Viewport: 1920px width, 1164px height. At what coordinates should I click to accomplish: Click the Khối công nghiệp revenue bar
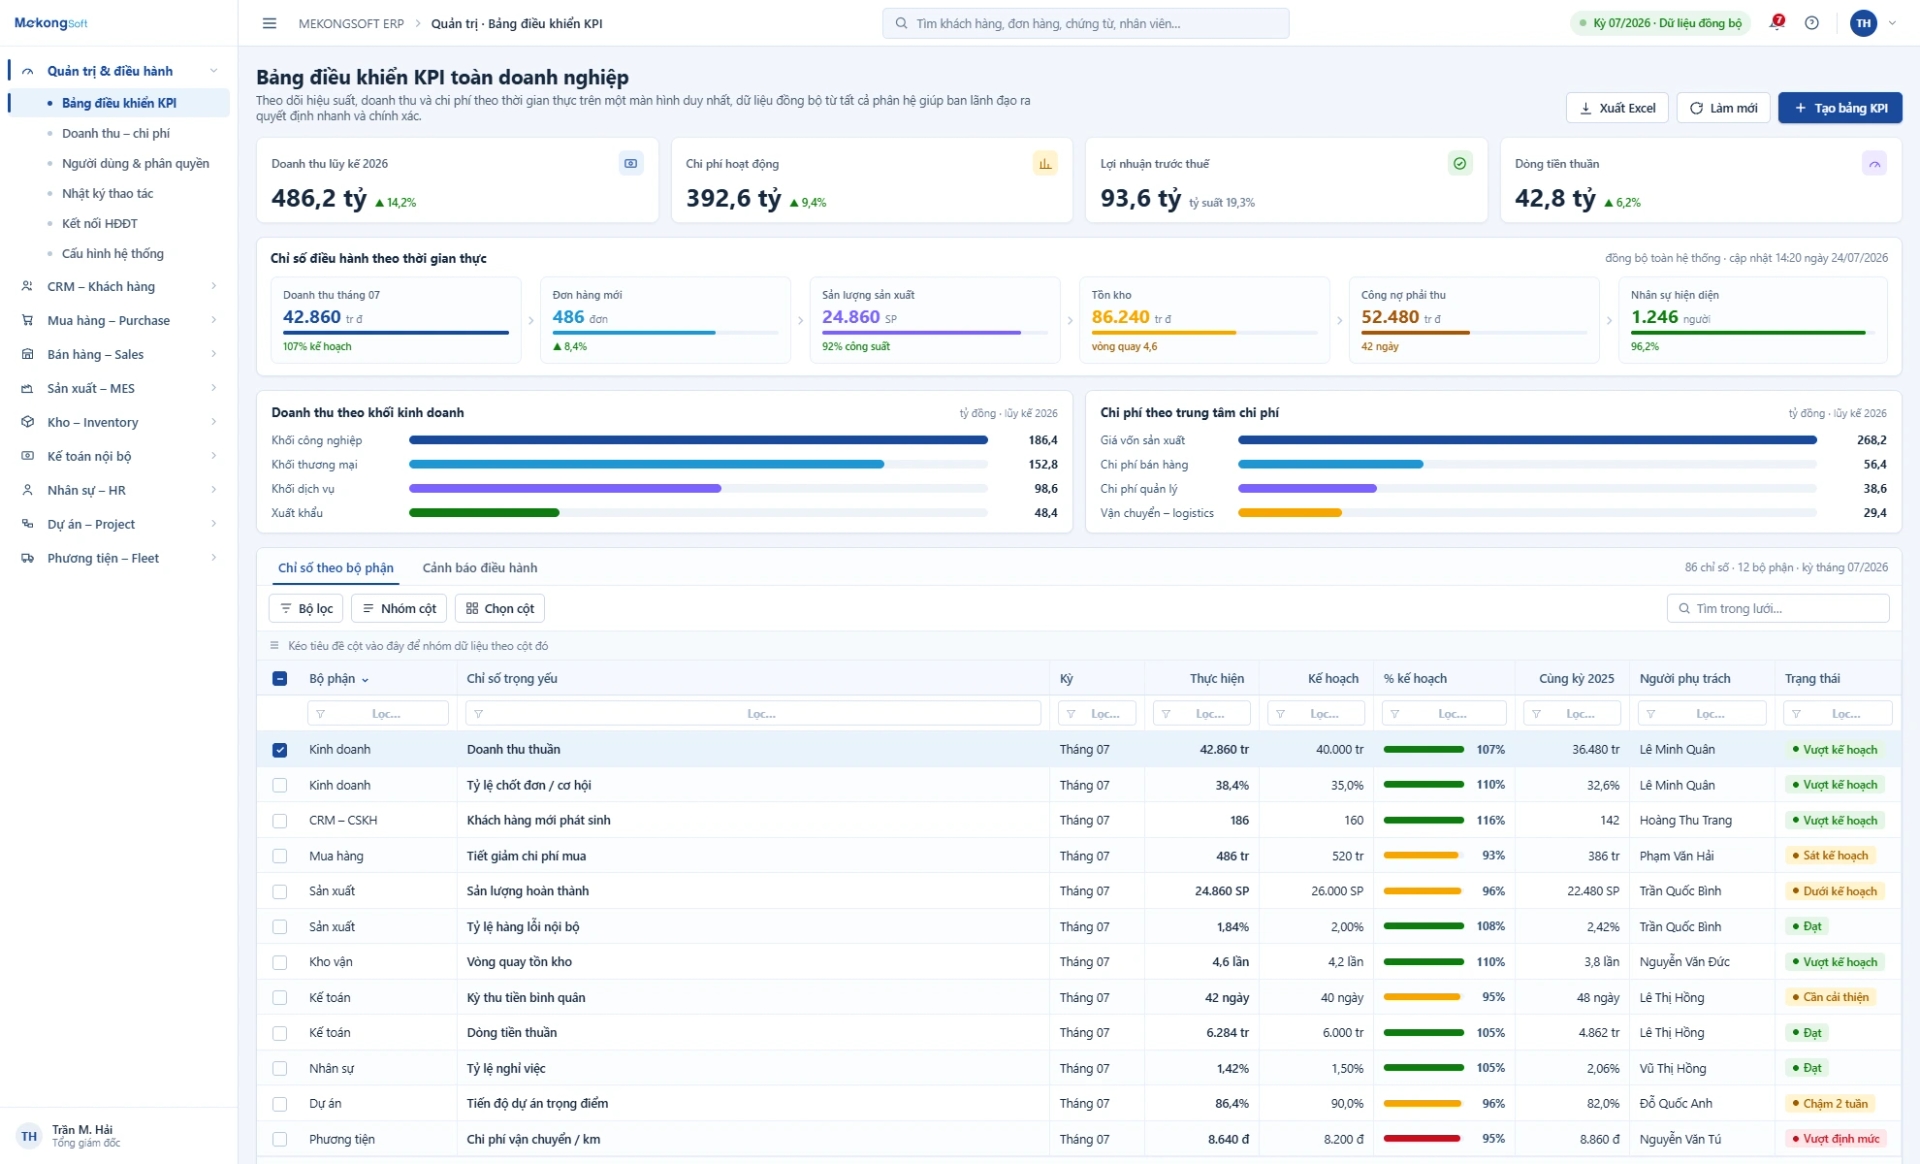pos(698,440)
